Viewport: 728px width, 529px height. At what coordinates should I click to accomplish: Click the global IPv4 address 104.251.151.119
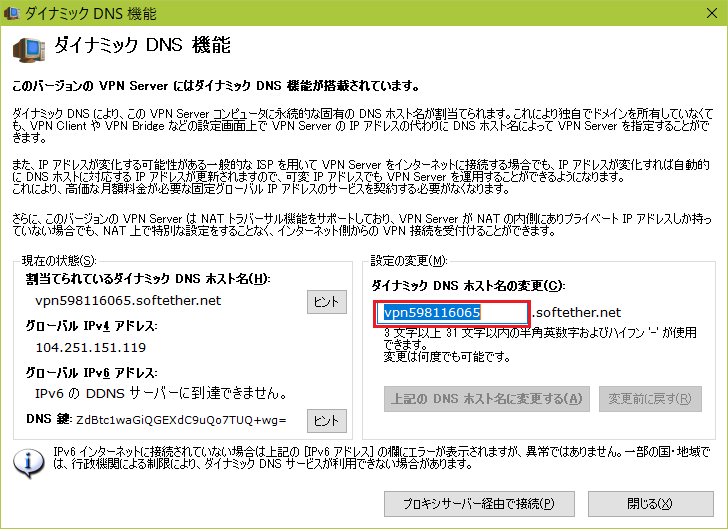[91, 347]
